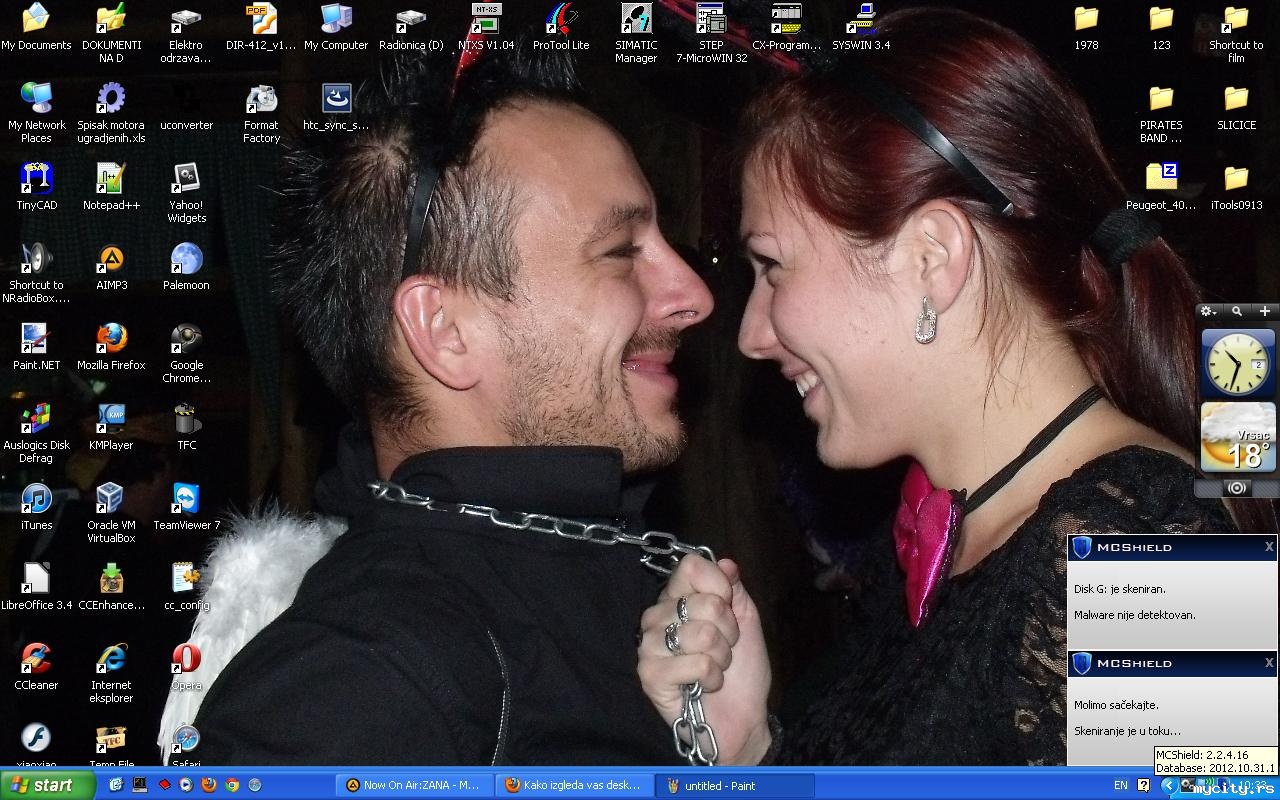Open the PIRATES BAND folder
1280x800 pixels.
point(1161,100)
